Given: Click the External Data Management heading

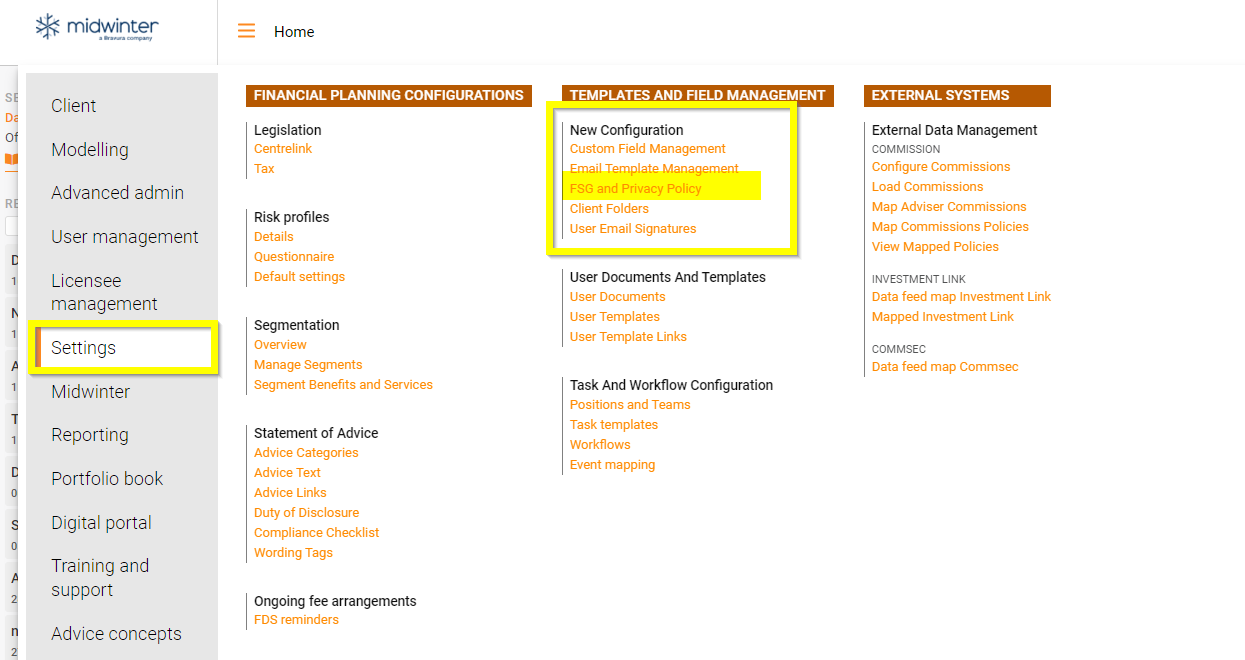Looking at the screenshot, I should 955,130.
